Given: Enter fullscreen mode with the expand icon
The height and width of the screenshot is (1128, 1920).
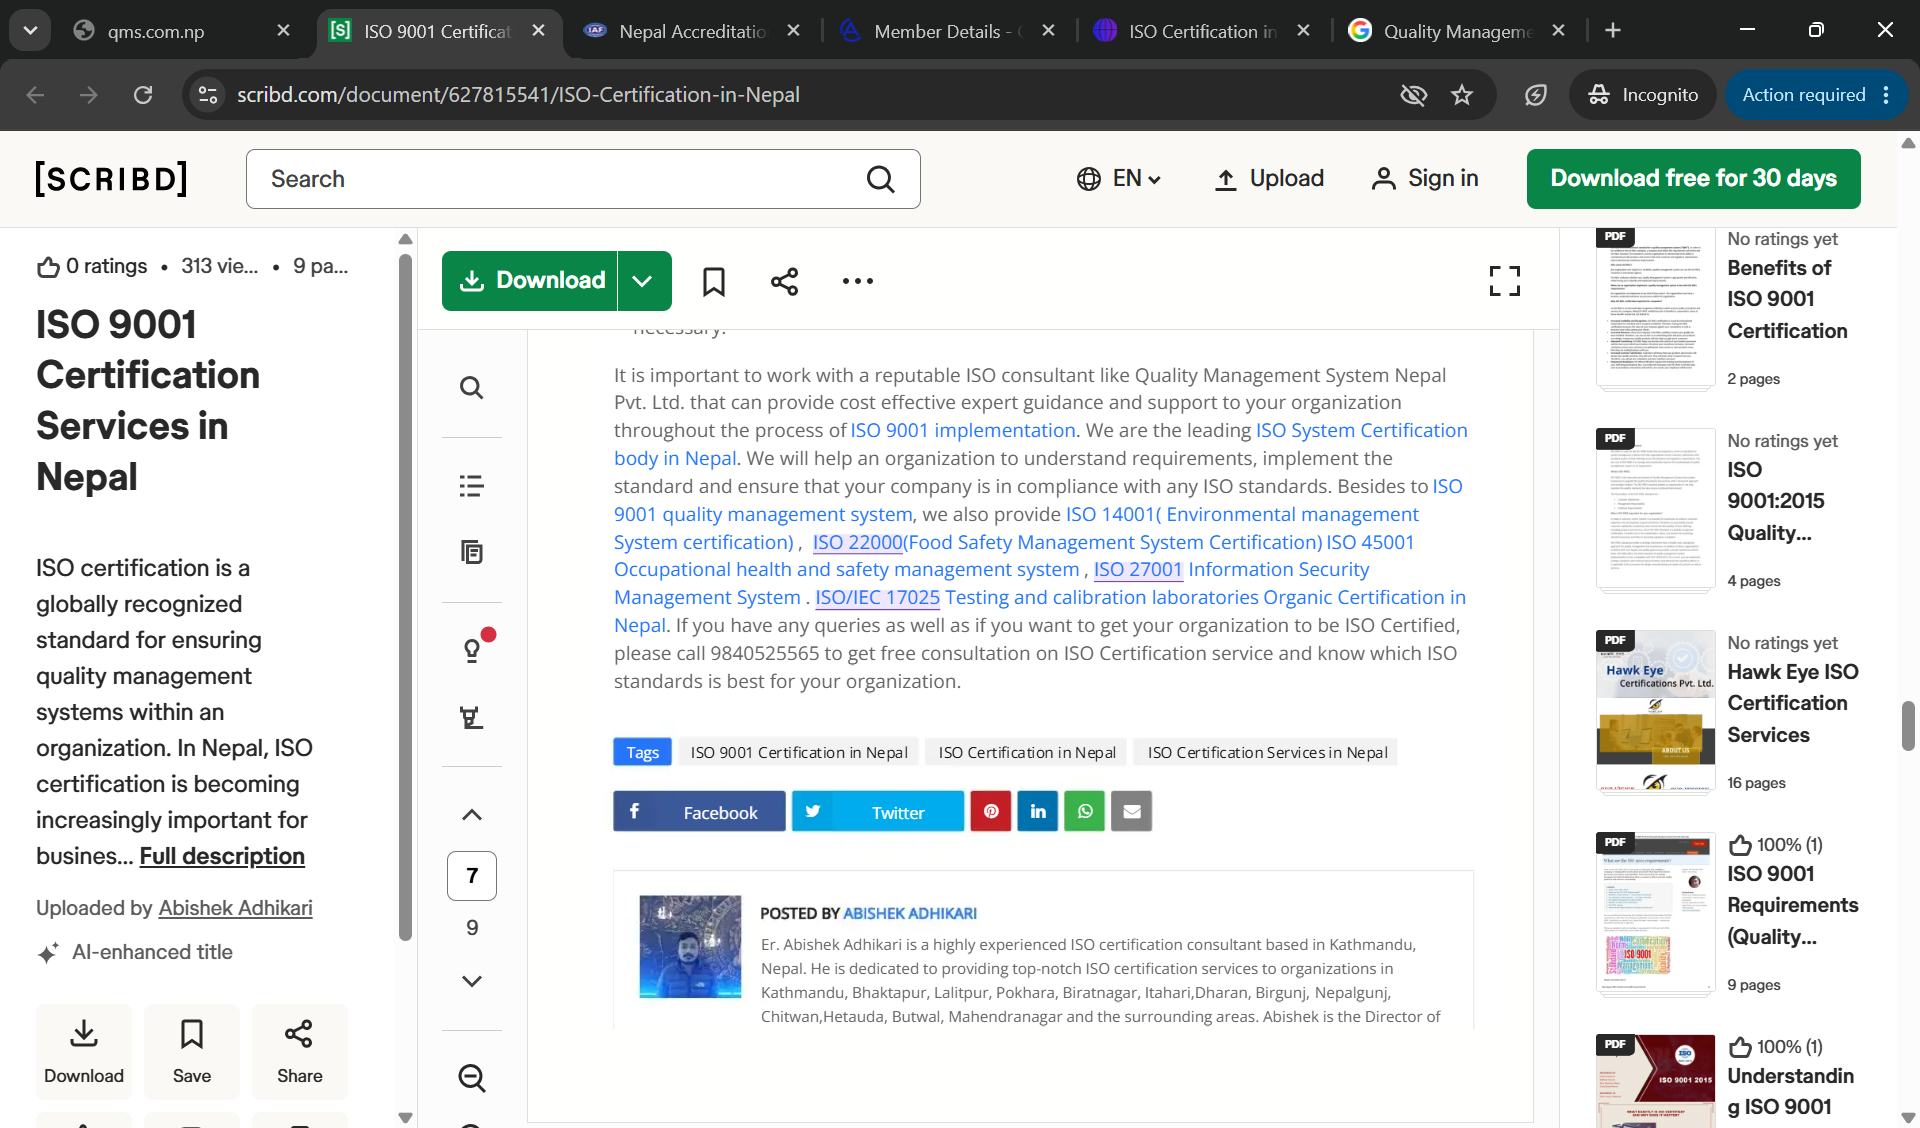Looking at the screenshot, I should click(x=1504, y=281).
